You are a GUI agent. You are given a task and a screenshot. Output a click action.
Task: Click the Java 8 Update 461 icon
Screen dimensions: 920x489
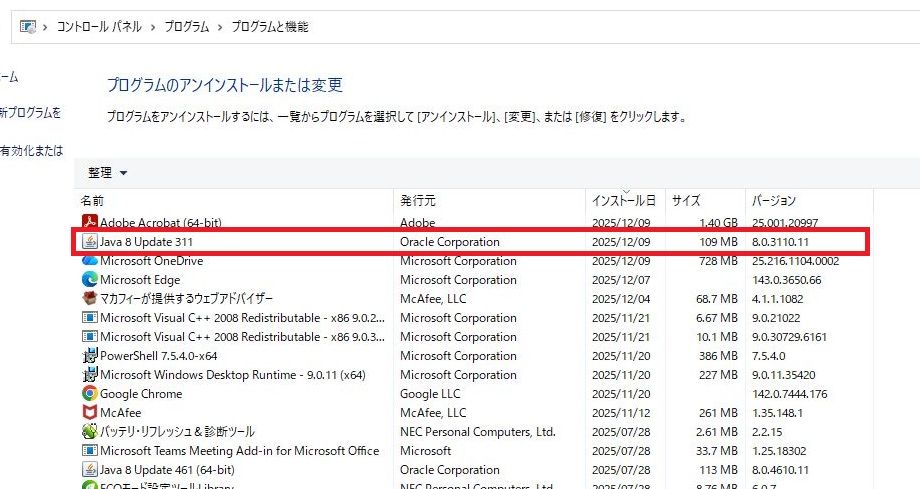pos(89,470)
